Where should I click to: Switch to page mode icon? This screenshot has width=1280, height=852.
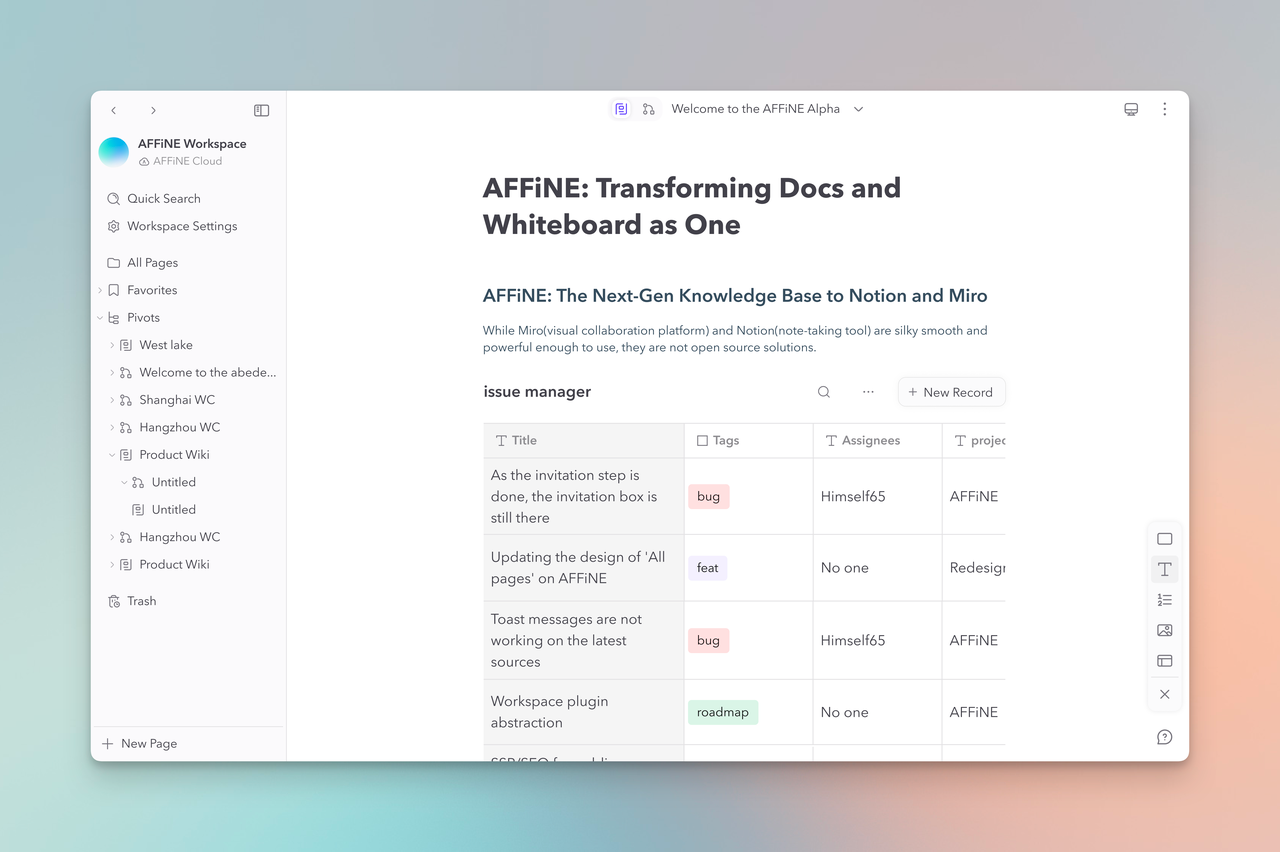click(621, 109)
